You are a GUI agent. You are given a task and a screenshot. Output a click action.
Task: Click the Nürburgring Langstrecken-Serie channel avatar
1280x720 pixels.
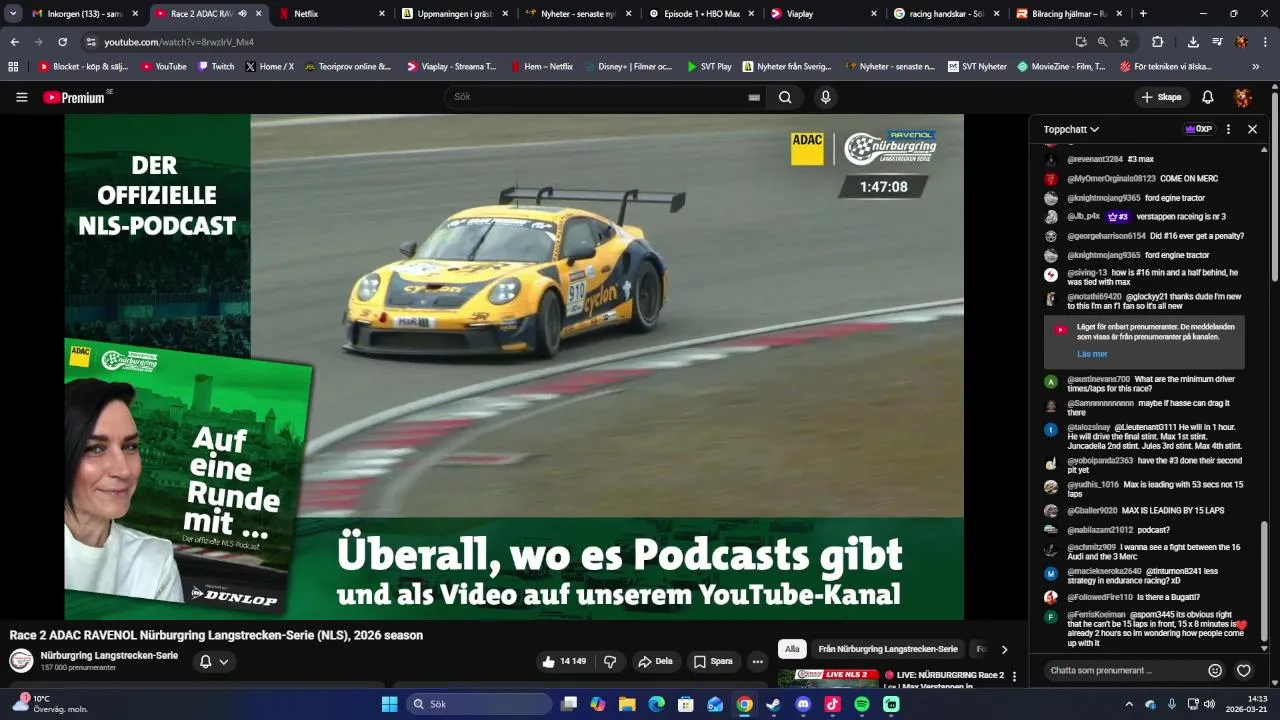pos(21,660)
